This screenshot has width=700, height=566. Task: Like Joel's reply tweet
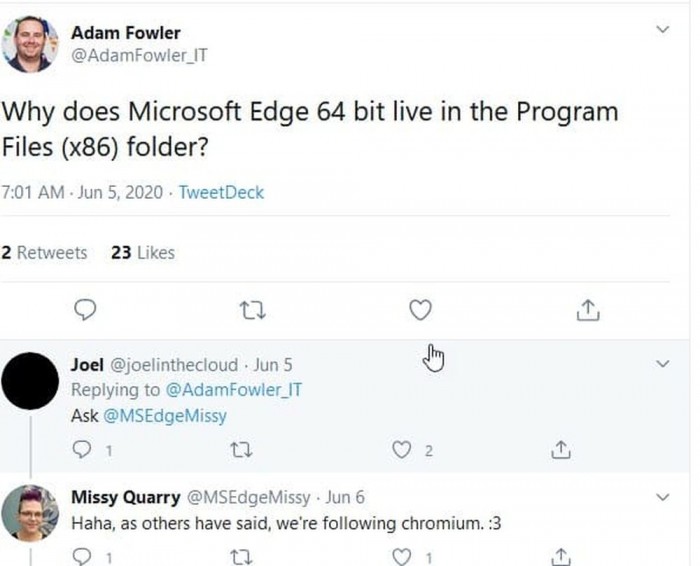pyautogui.click(x=404, y=450)
